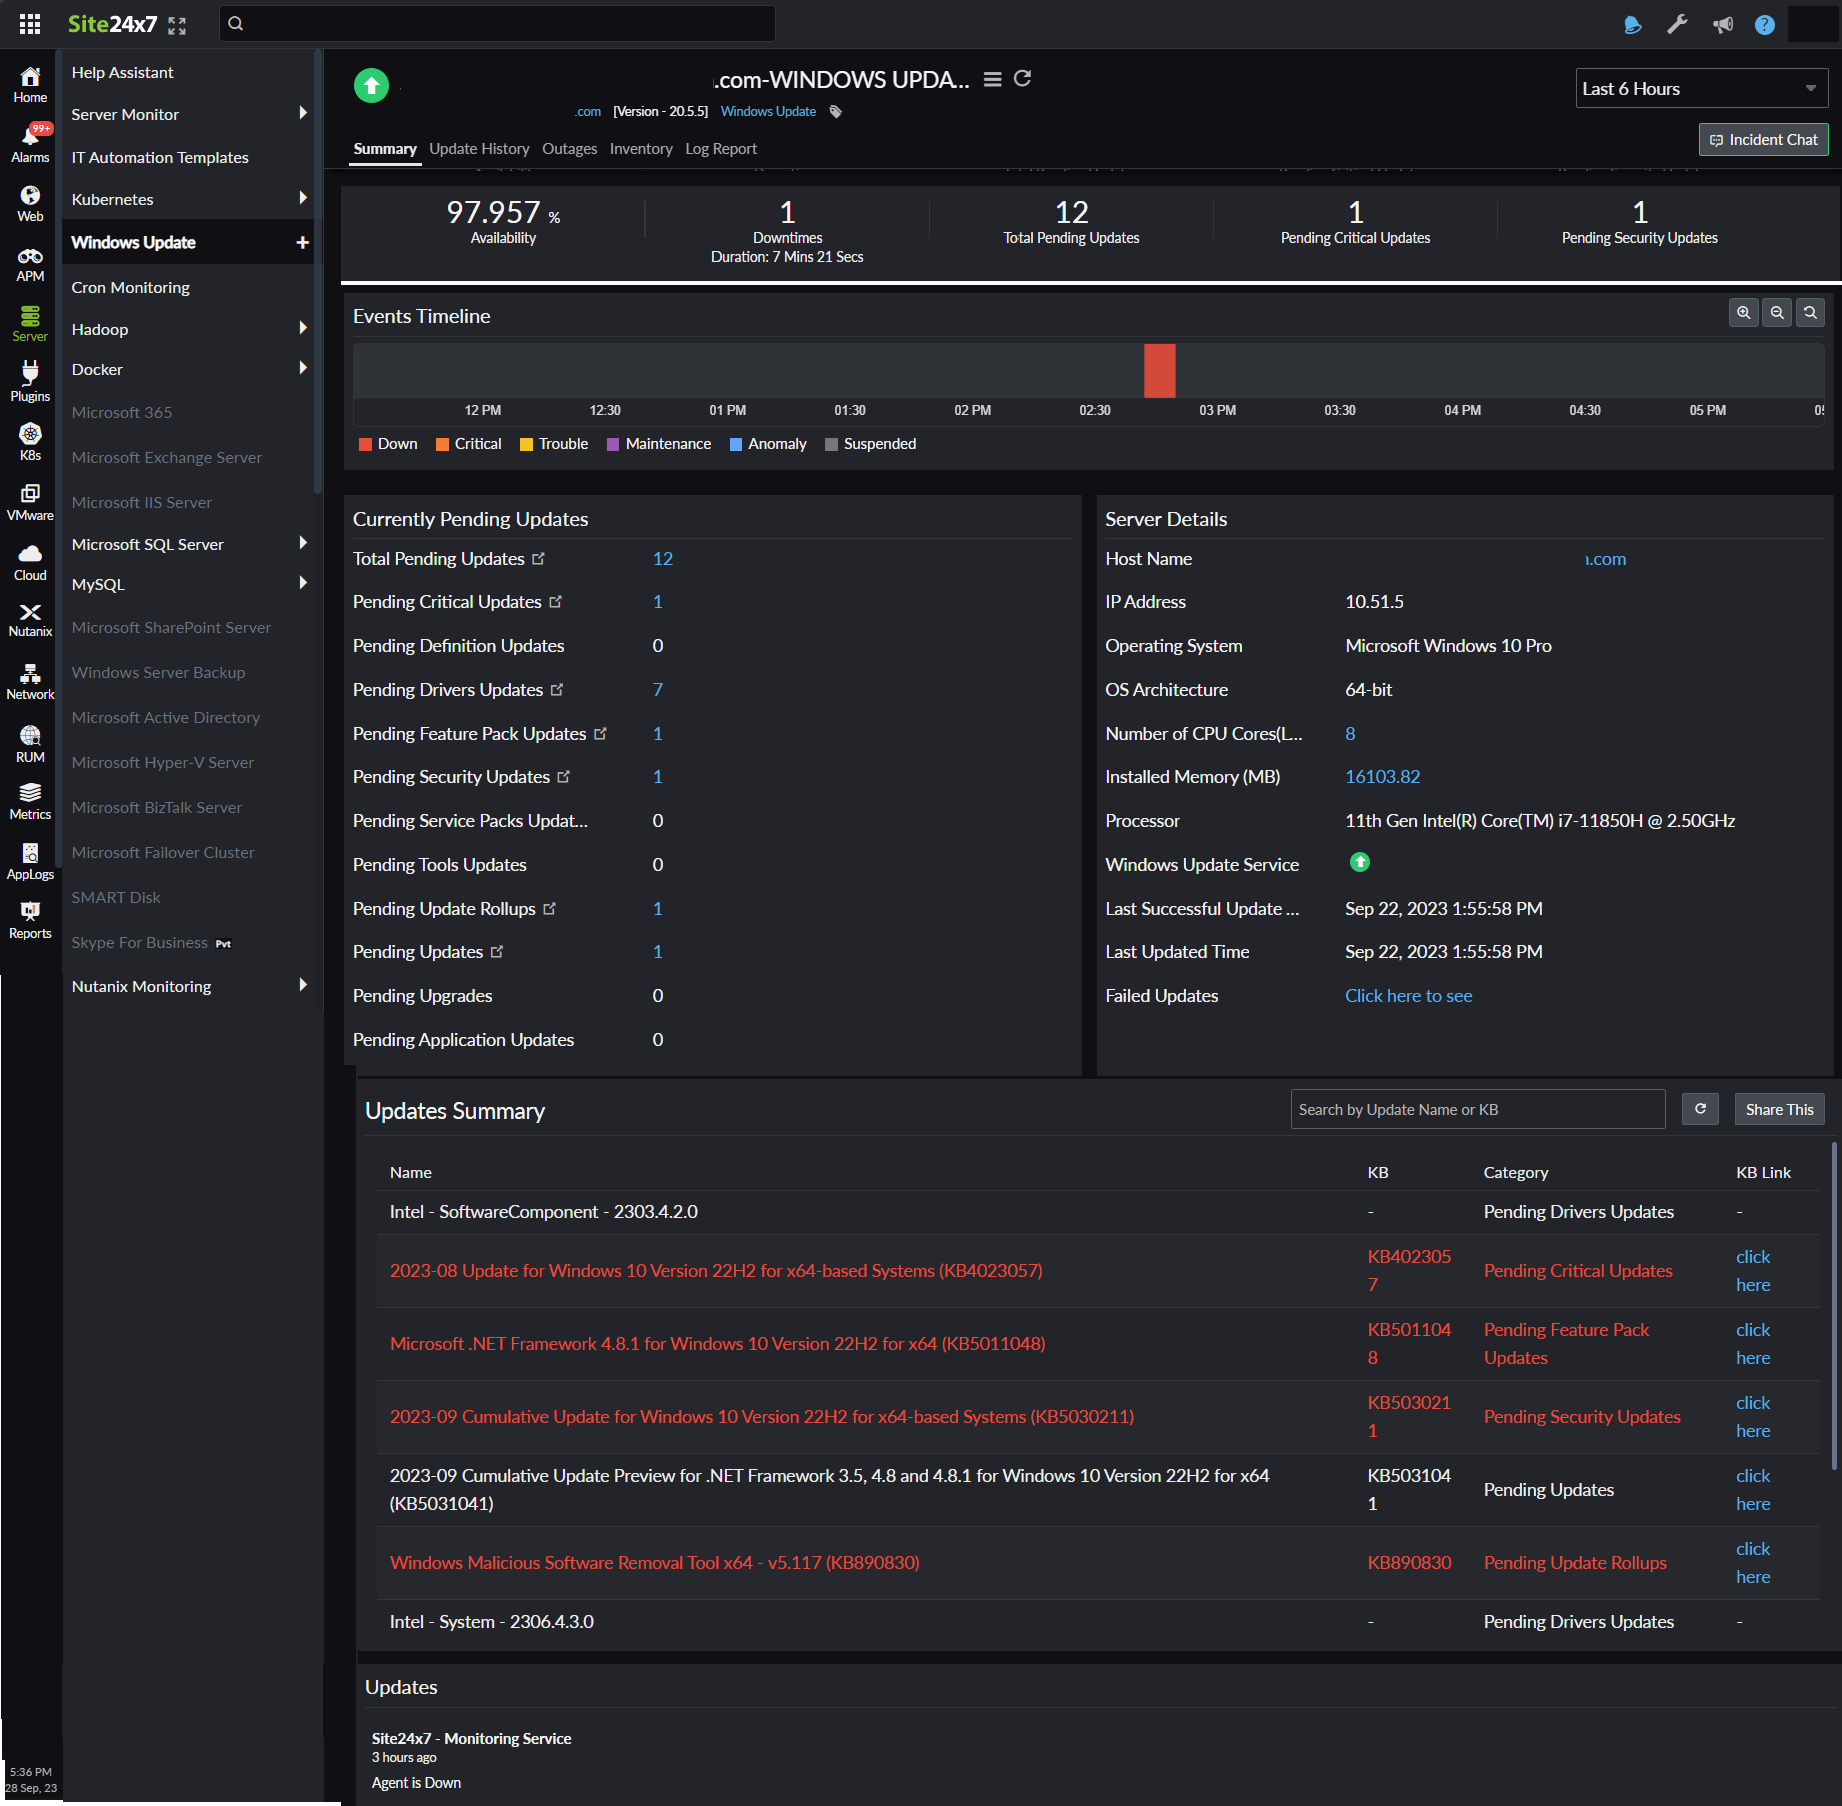Zoom in on the Events Timeline
The height and width of the screenshot is (1806, 1842).
click(x=1743, y=312)
